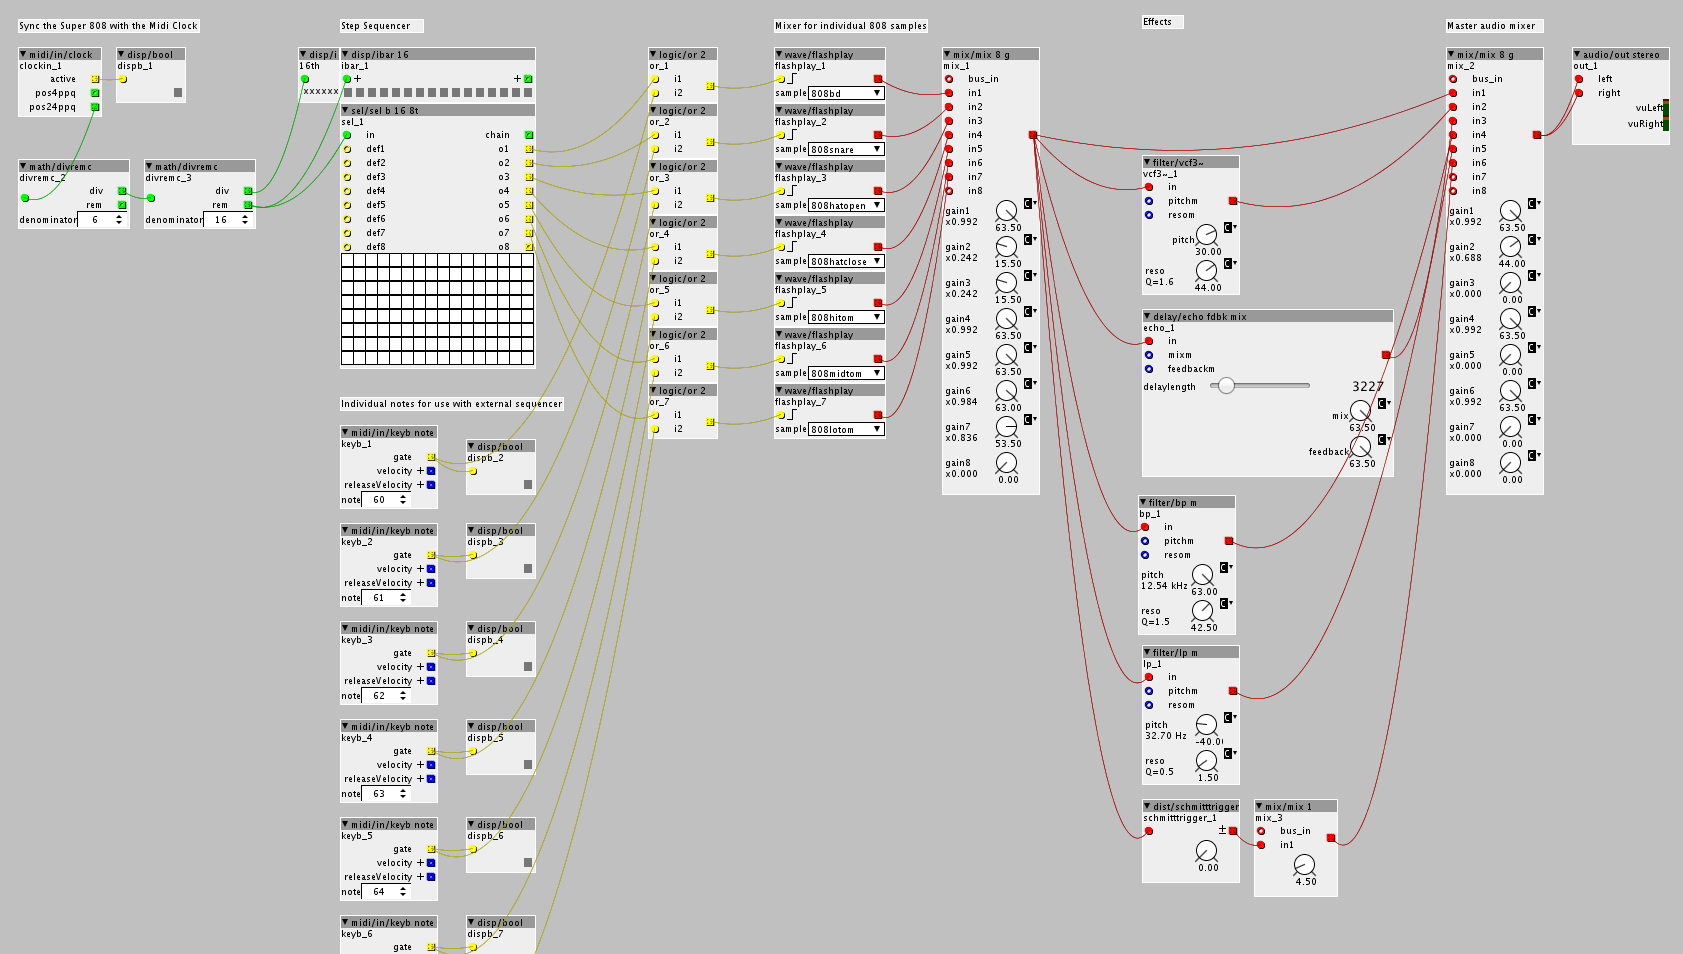Click the o1 outlet on sel_1
The image size is (1683, 954).
pyautogui.click(x=529, y=149)
